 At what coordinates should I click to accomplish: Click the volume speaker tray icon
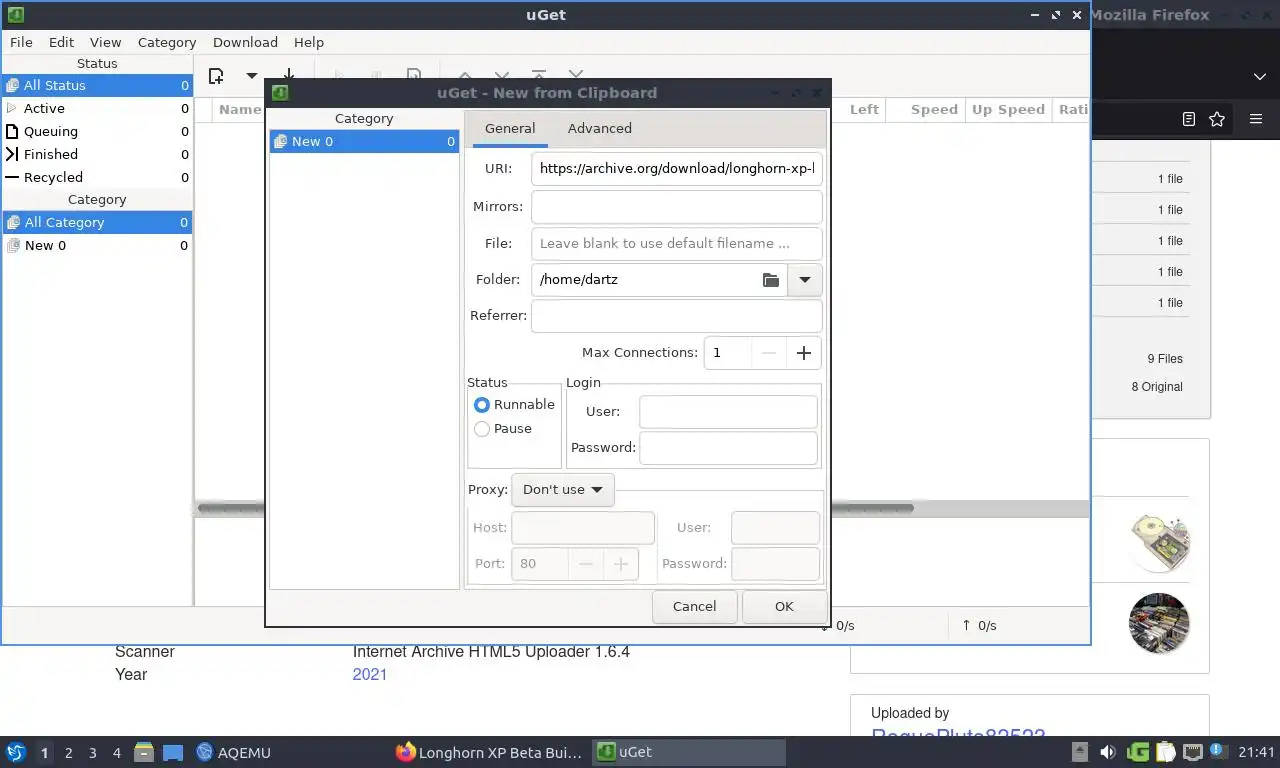(1108, 752)
